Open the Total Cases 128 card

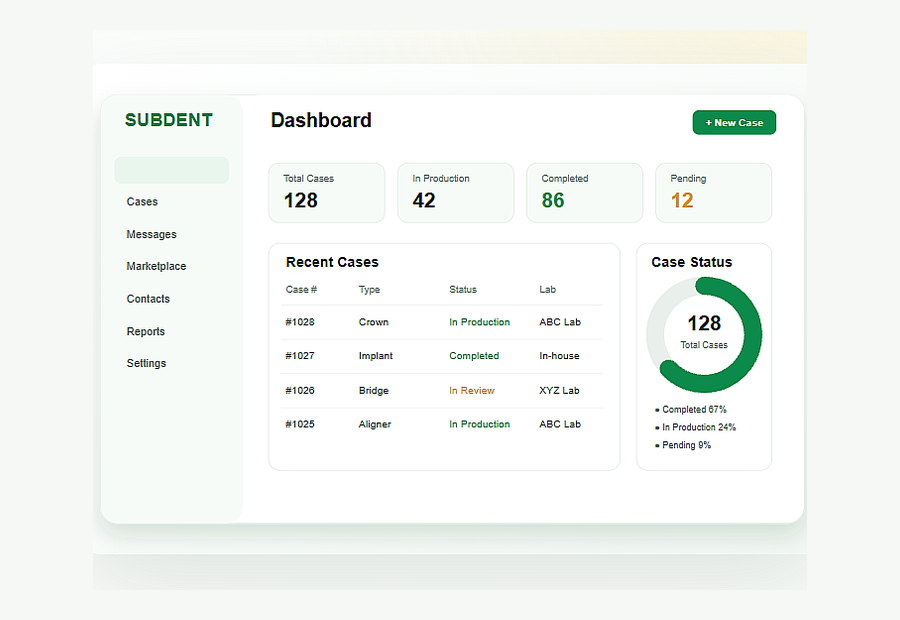click(327, 193)
